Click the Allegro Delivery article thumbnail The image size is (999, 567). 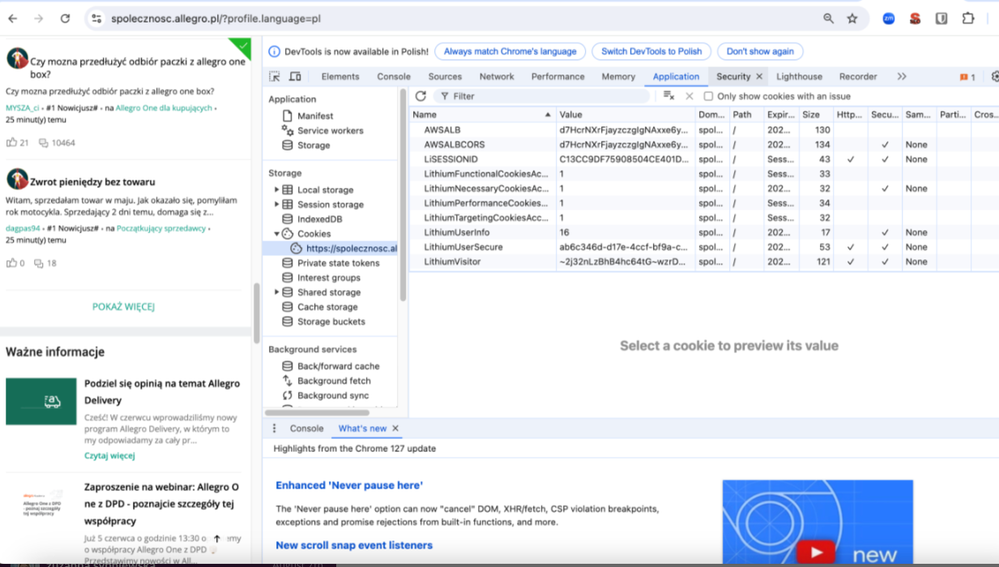pos(41,401)
